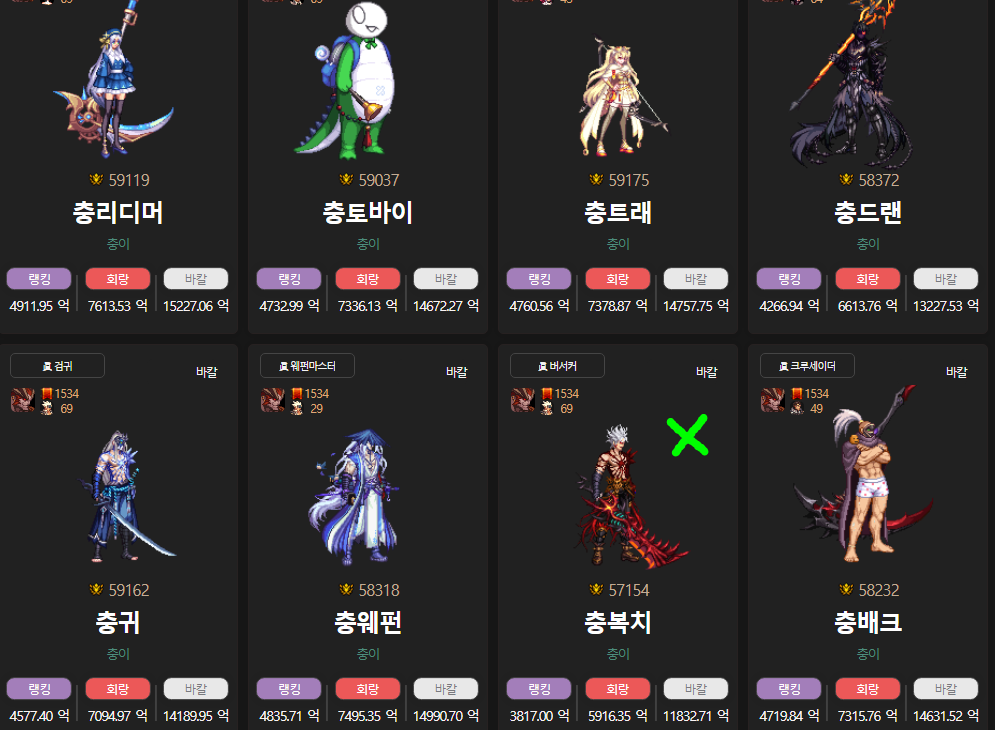Select the 워펀마스터 class tag
The height and width of the screenshot is (730, 995).
point(307,366)
